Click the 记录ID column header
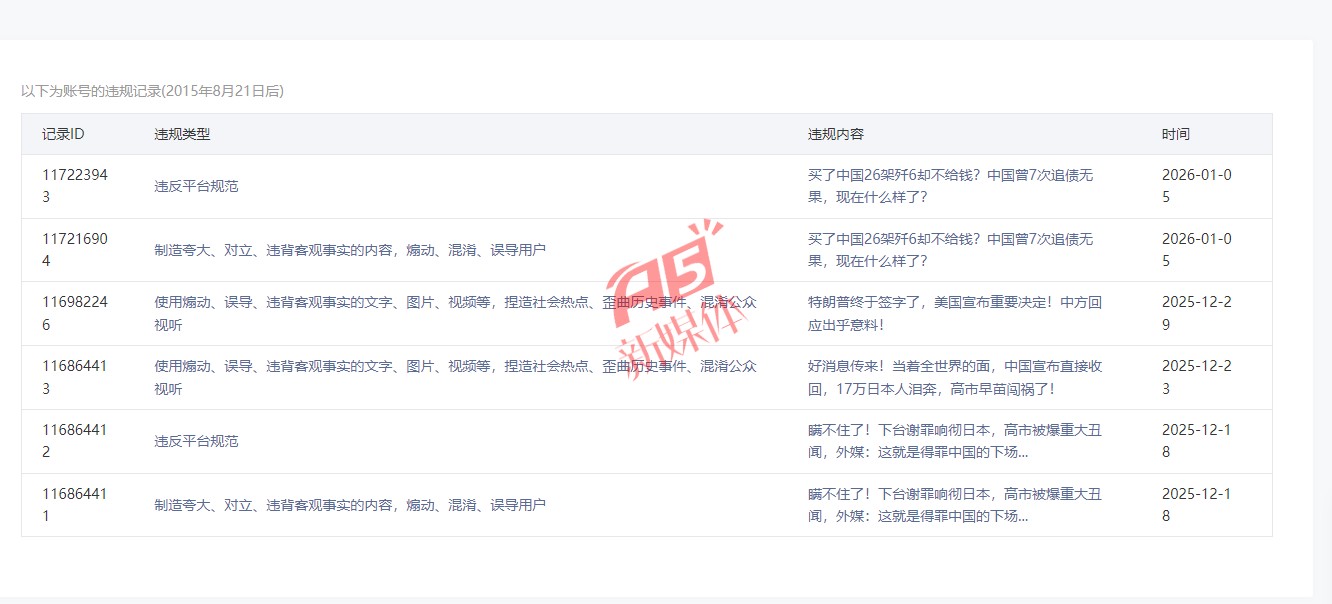Viewport: 1332px width, 604px height. (x=63, y=134)
